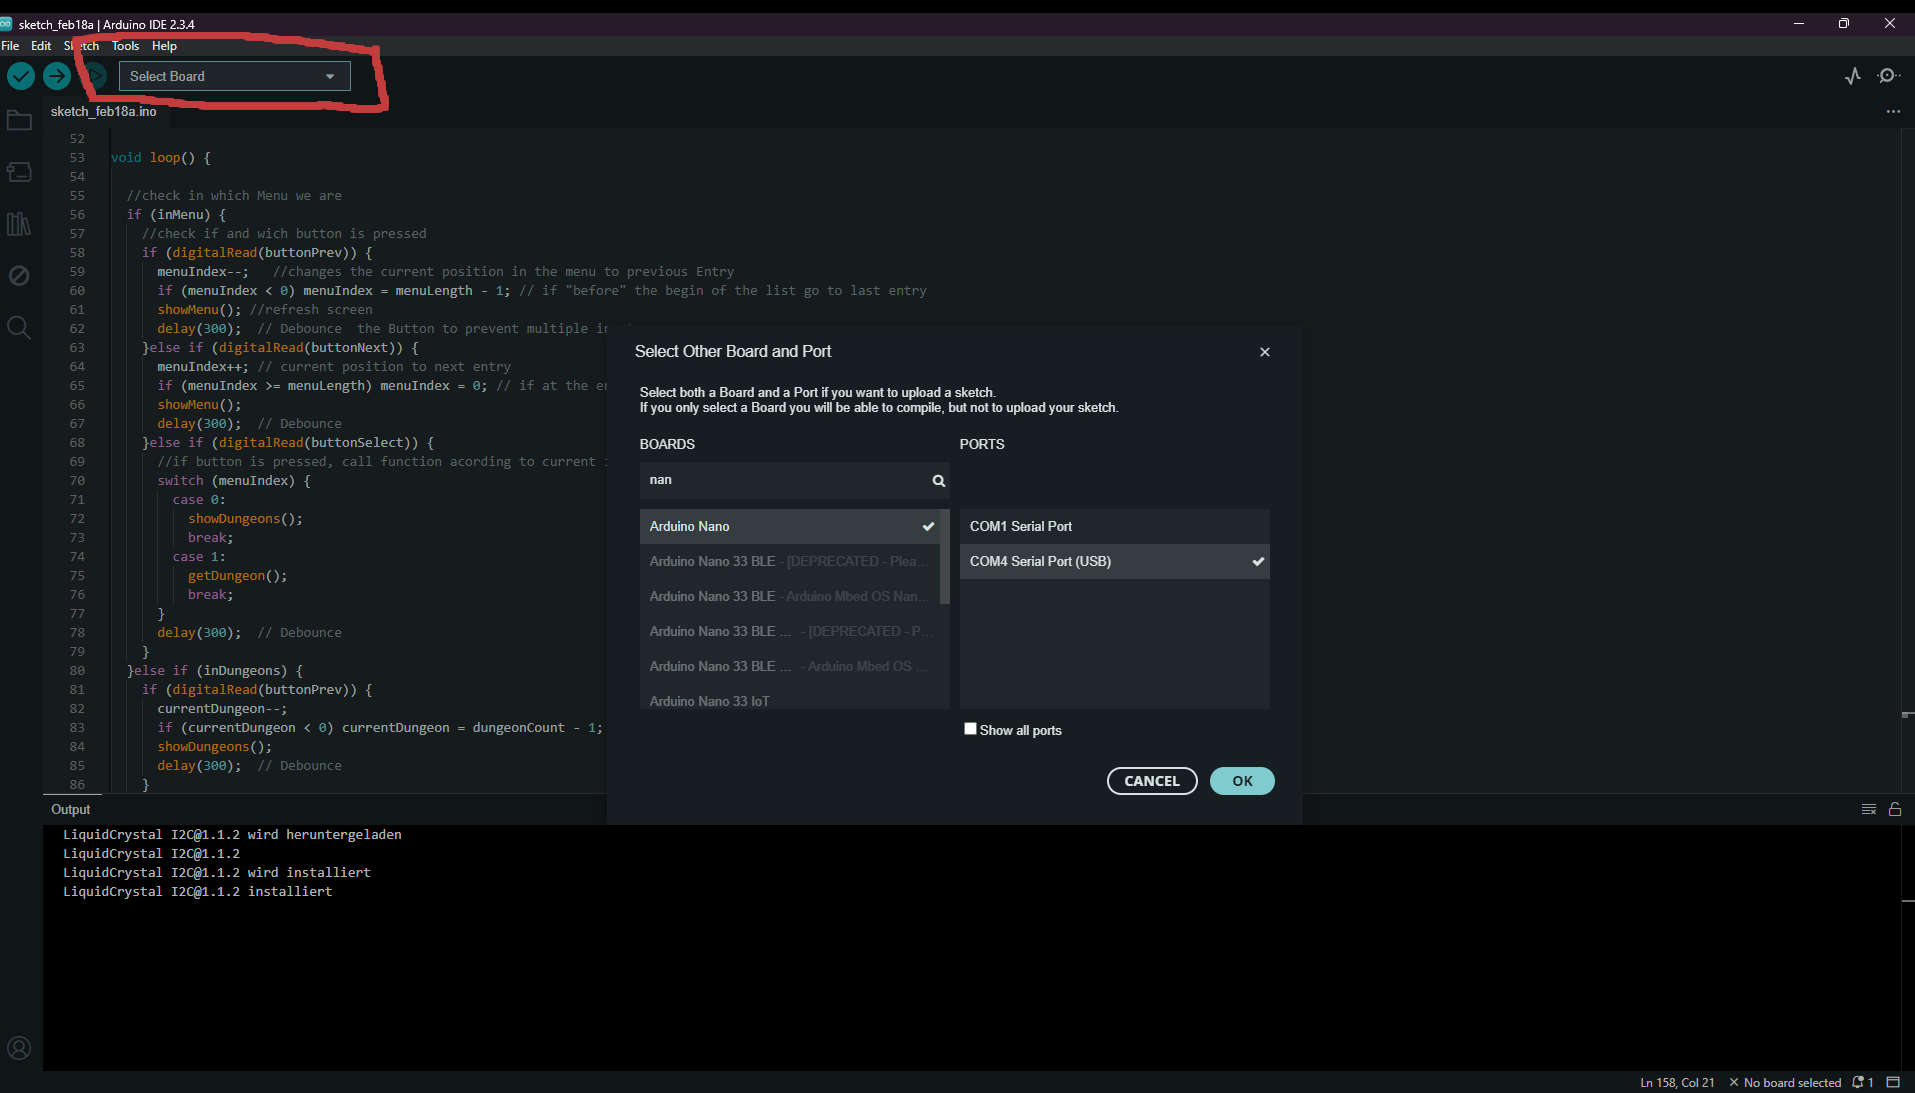
Task: Open the Edit menu
Action: 41,46
